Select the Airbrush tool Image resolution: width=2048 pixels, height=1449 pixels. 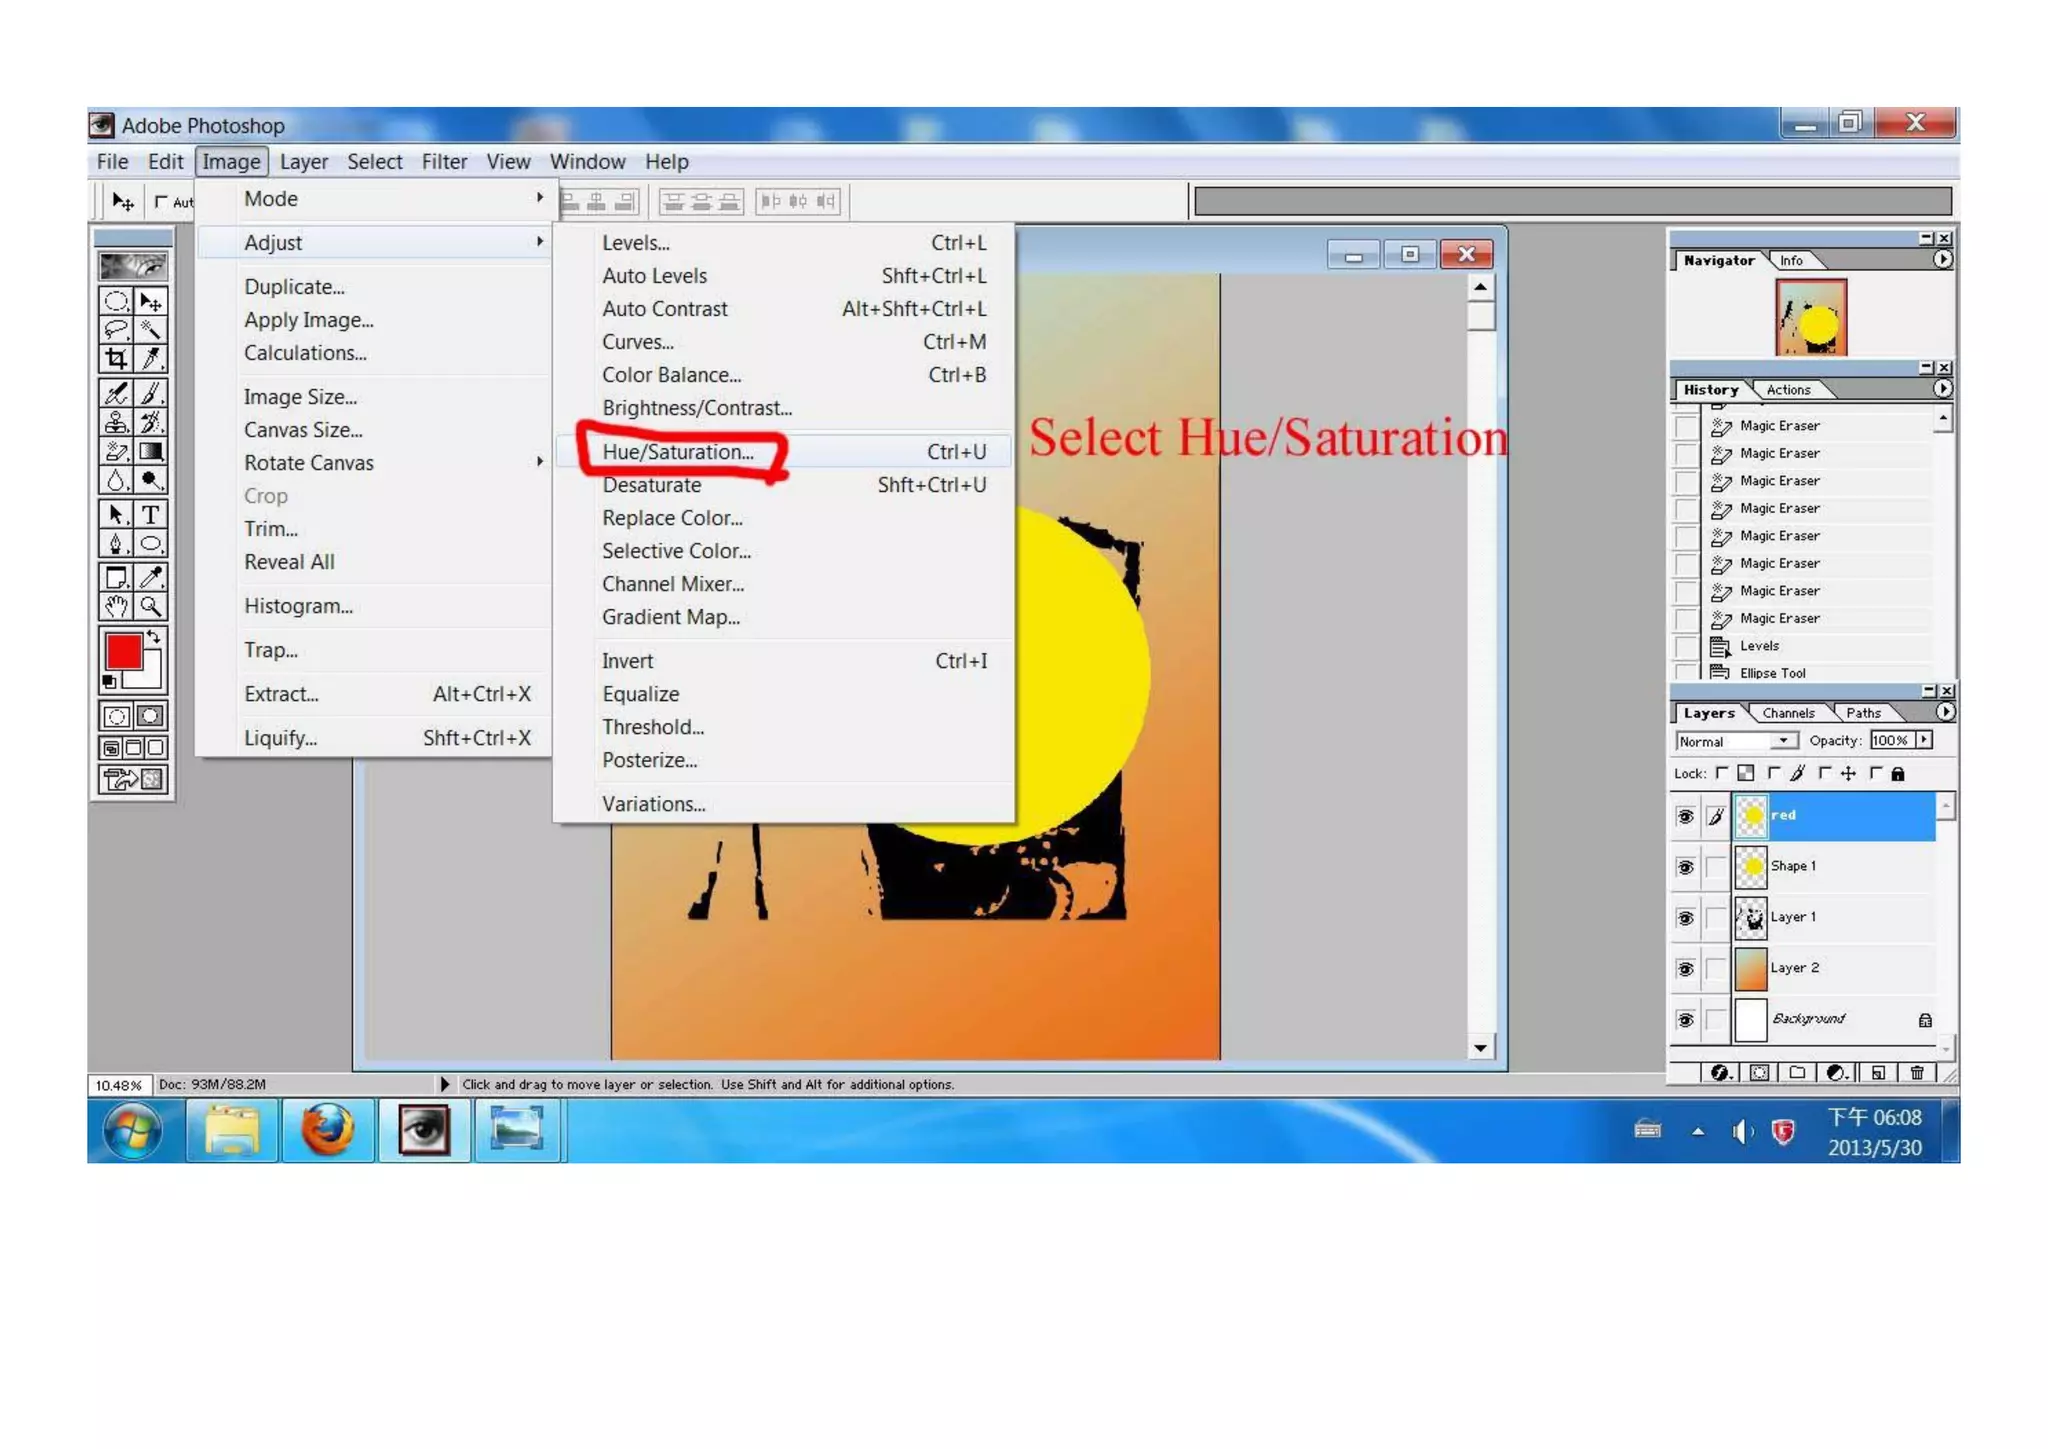(116, 393)
